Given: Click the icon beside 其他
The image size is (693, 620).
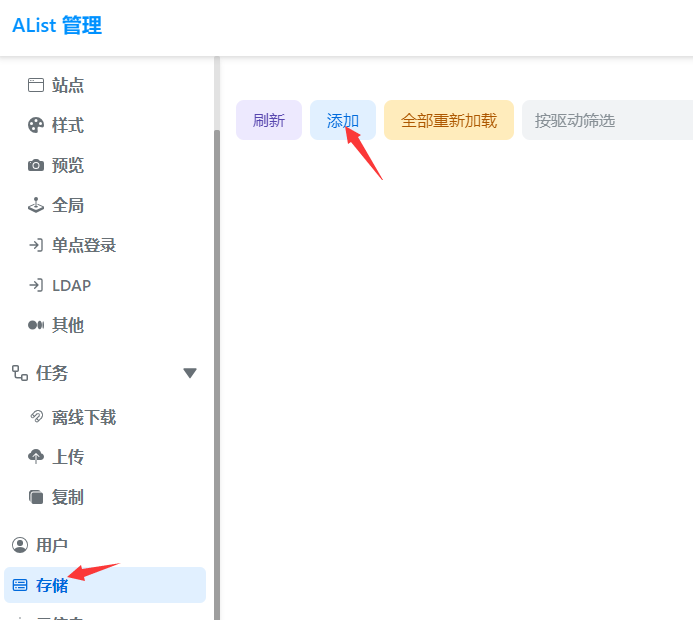Looking at the screenshot, I should point(36,325).
